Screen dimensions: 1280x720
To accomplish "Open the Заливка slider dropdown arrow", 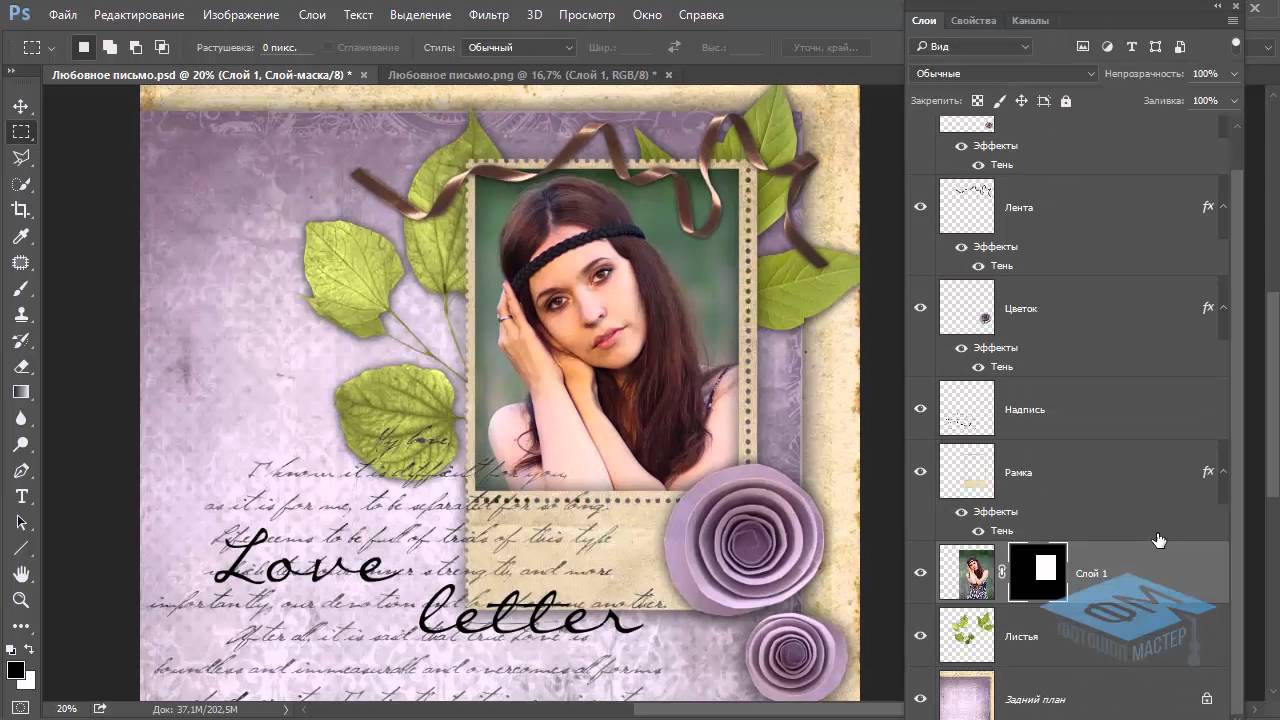I will 1234,101.
